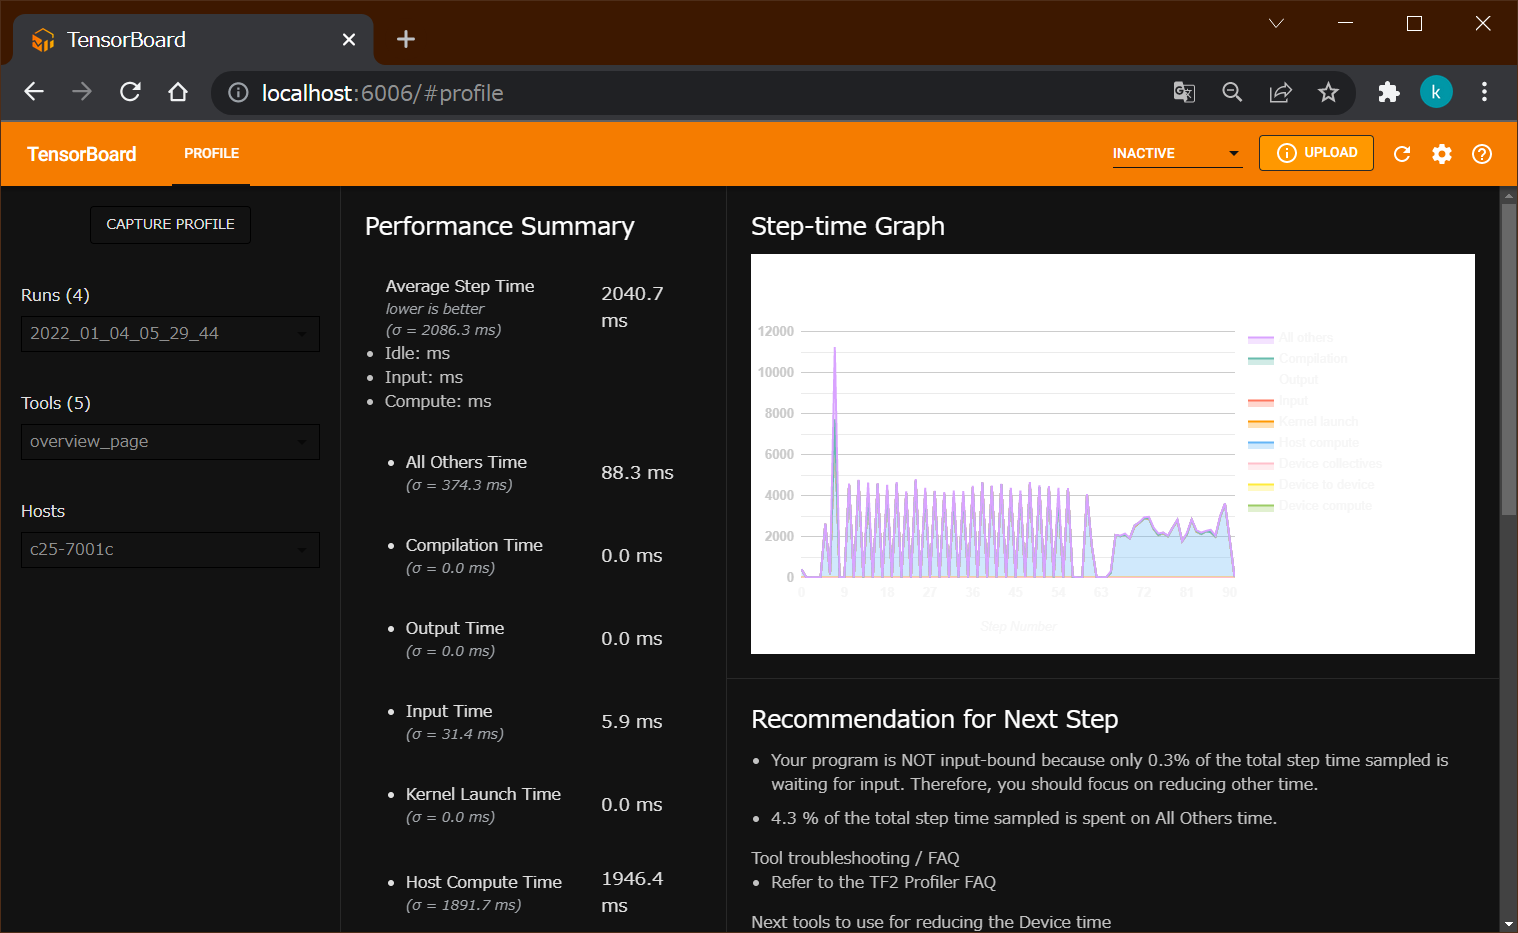The image size is (1518, 933).
Task: Click the UPLOAD button
Action: click(x=1316, y=153)
